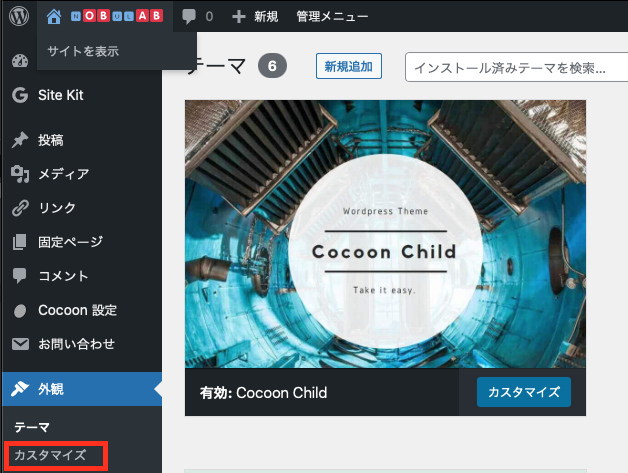Click the pages icon for 固定ページ
628x473 pixels.
point(19,242)
